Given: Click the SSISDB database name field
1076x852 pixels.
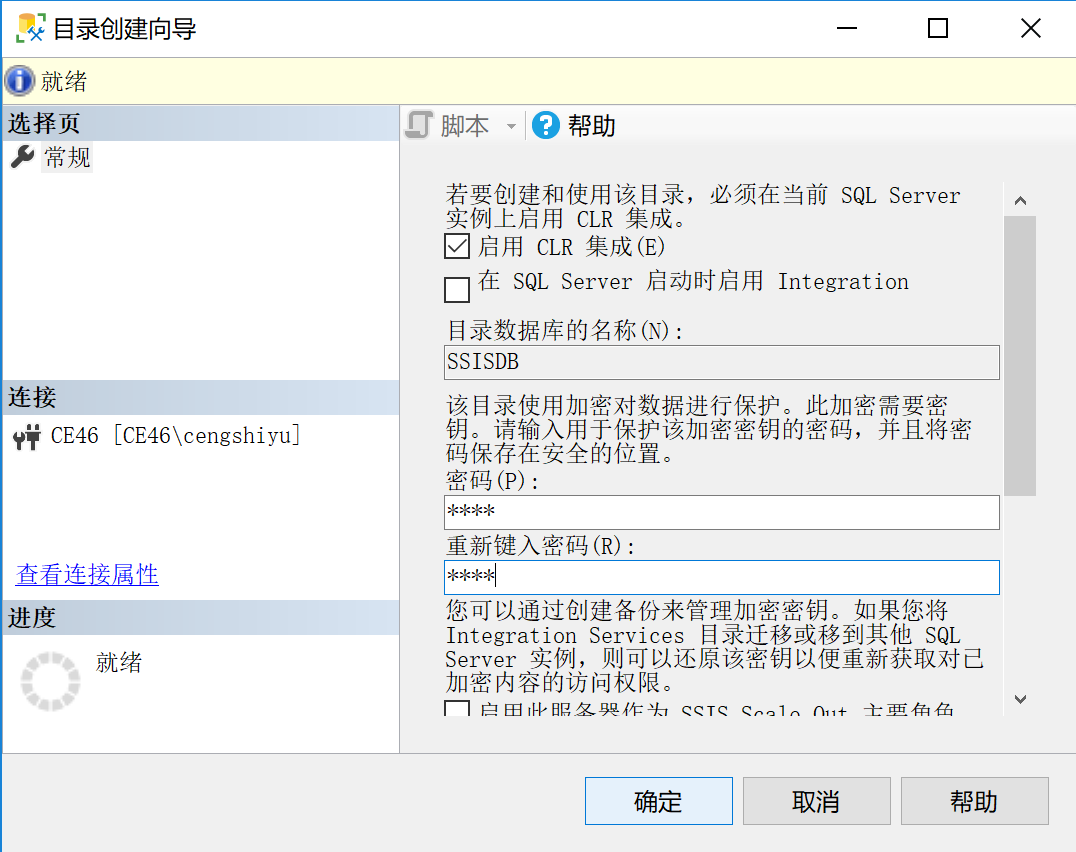Looking at the screenshot, I should click(x=722, y=362).
